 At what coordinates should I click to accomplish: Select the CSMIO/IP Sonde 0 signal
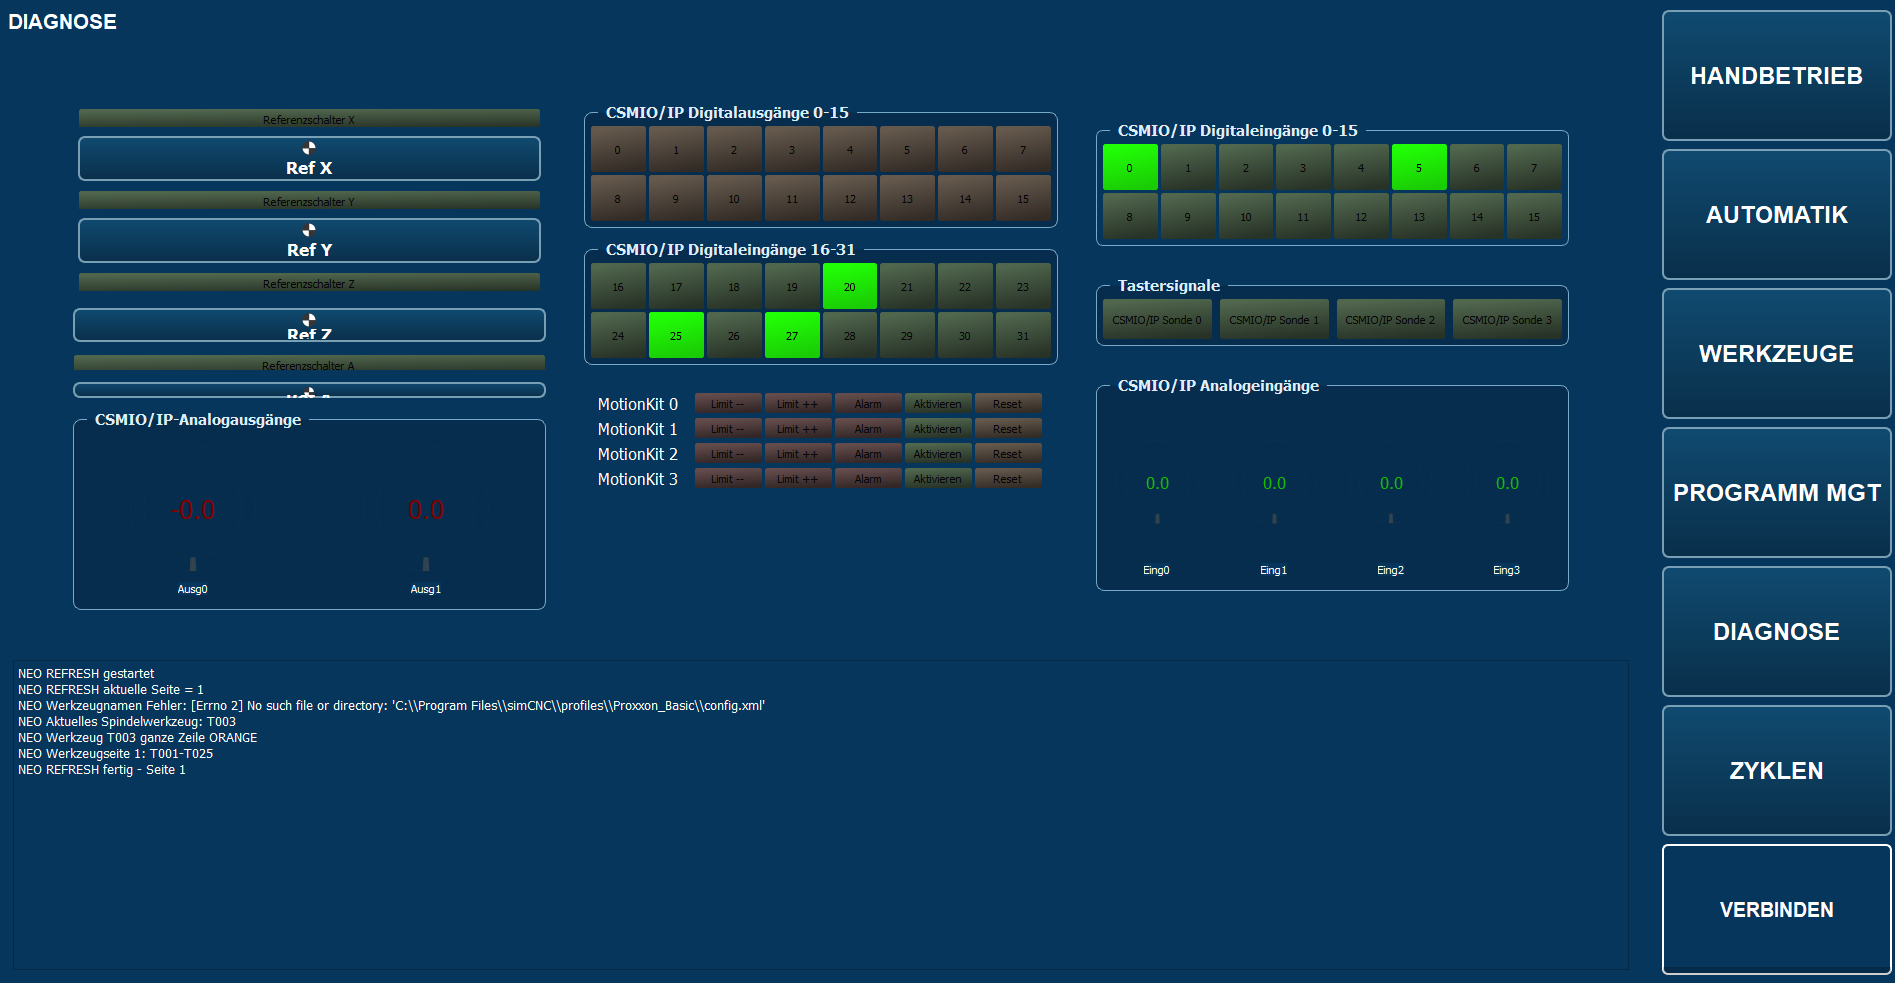[1157, 319]
